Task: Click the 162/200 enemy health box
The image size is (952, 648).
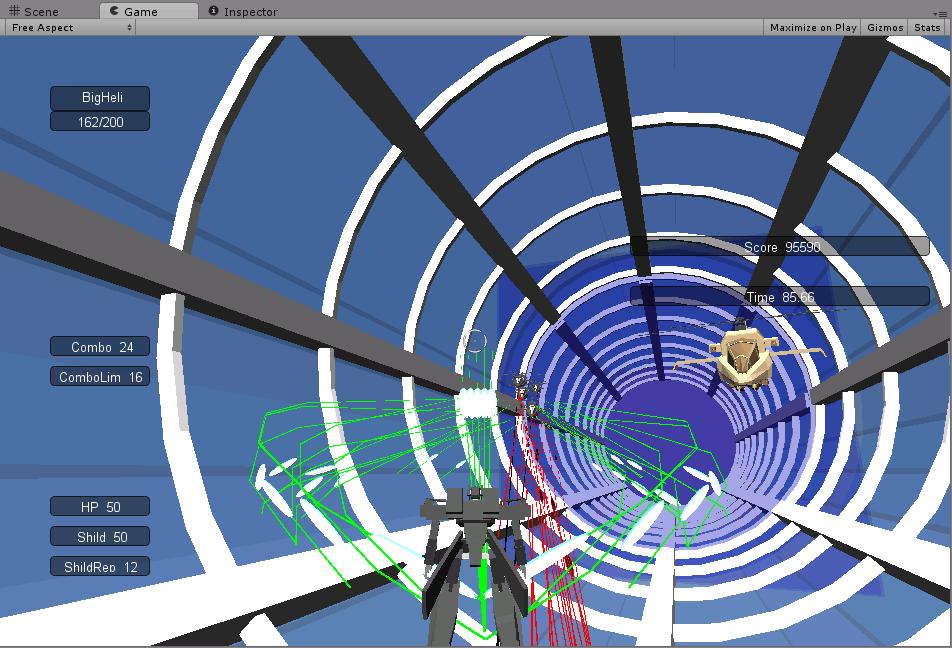Action: [x=100, y=121]
